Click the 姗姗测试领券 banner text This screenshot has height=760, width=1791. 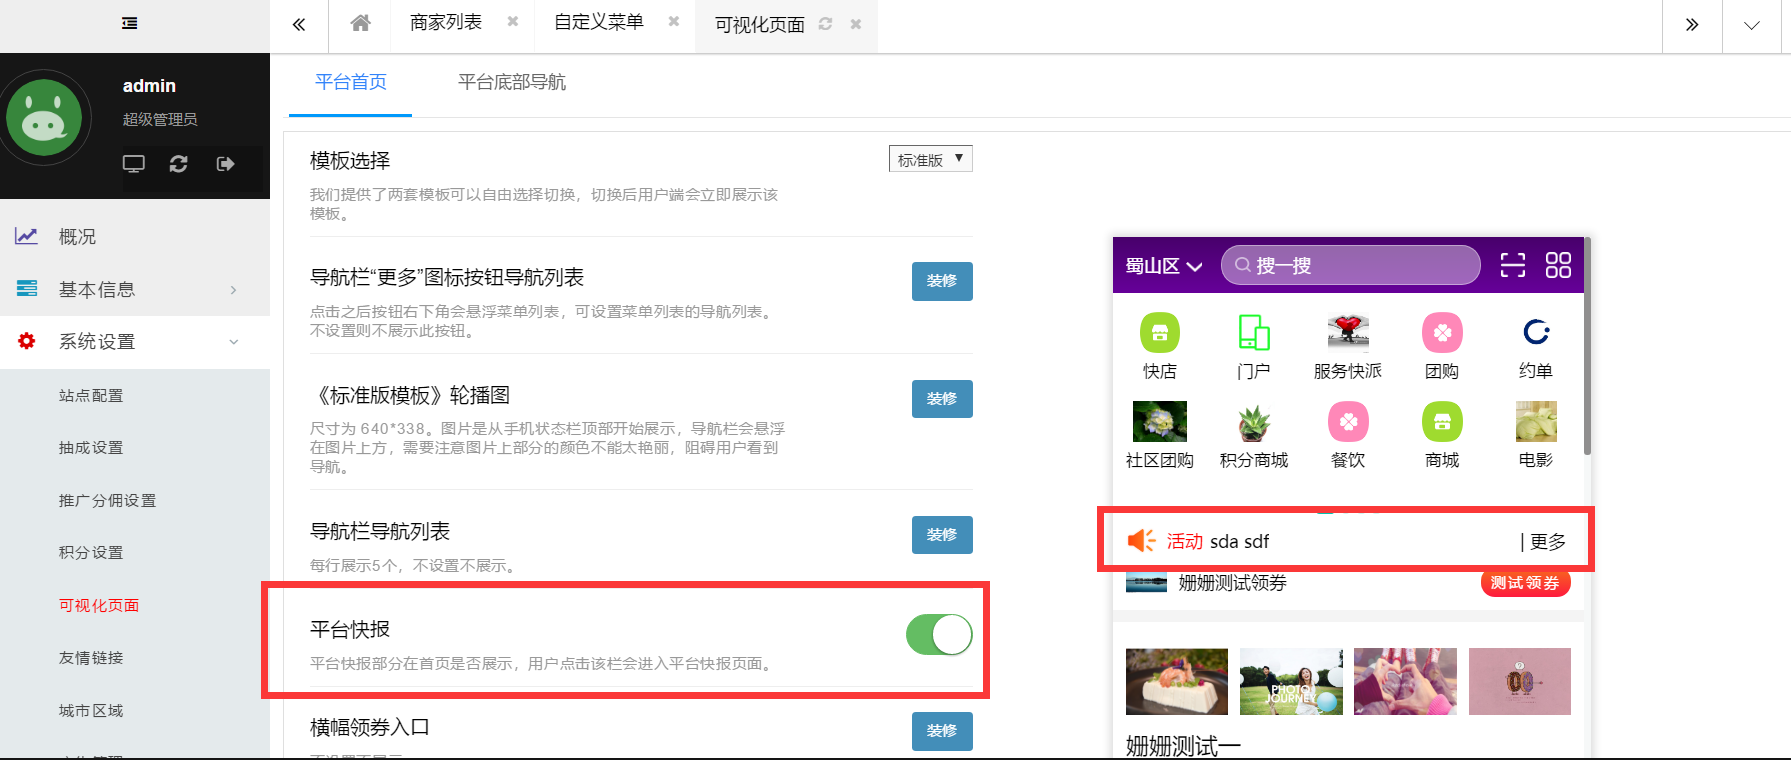pyautogui.click(x=1232, y=583)
